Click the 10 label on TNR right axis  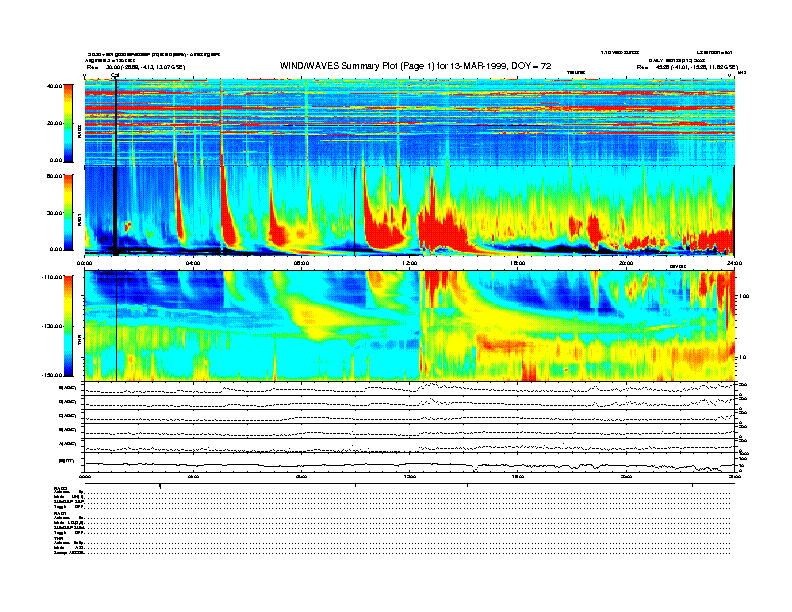pyautogui.click(x=742, y=357)
